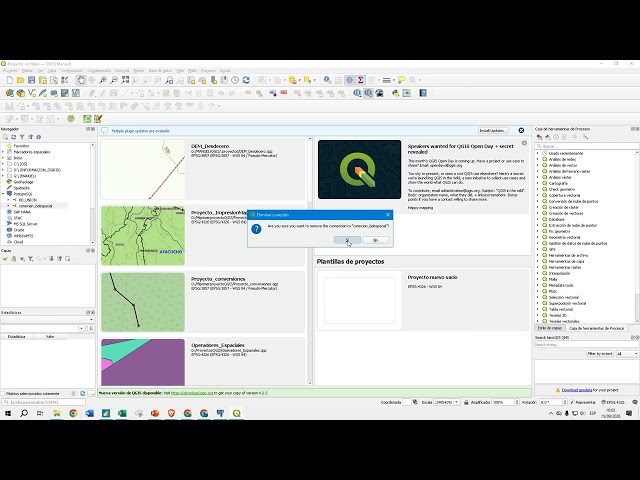Click the filter legend icon in Capas
Viewport: 640px width, 480px height.
point(31,259)
